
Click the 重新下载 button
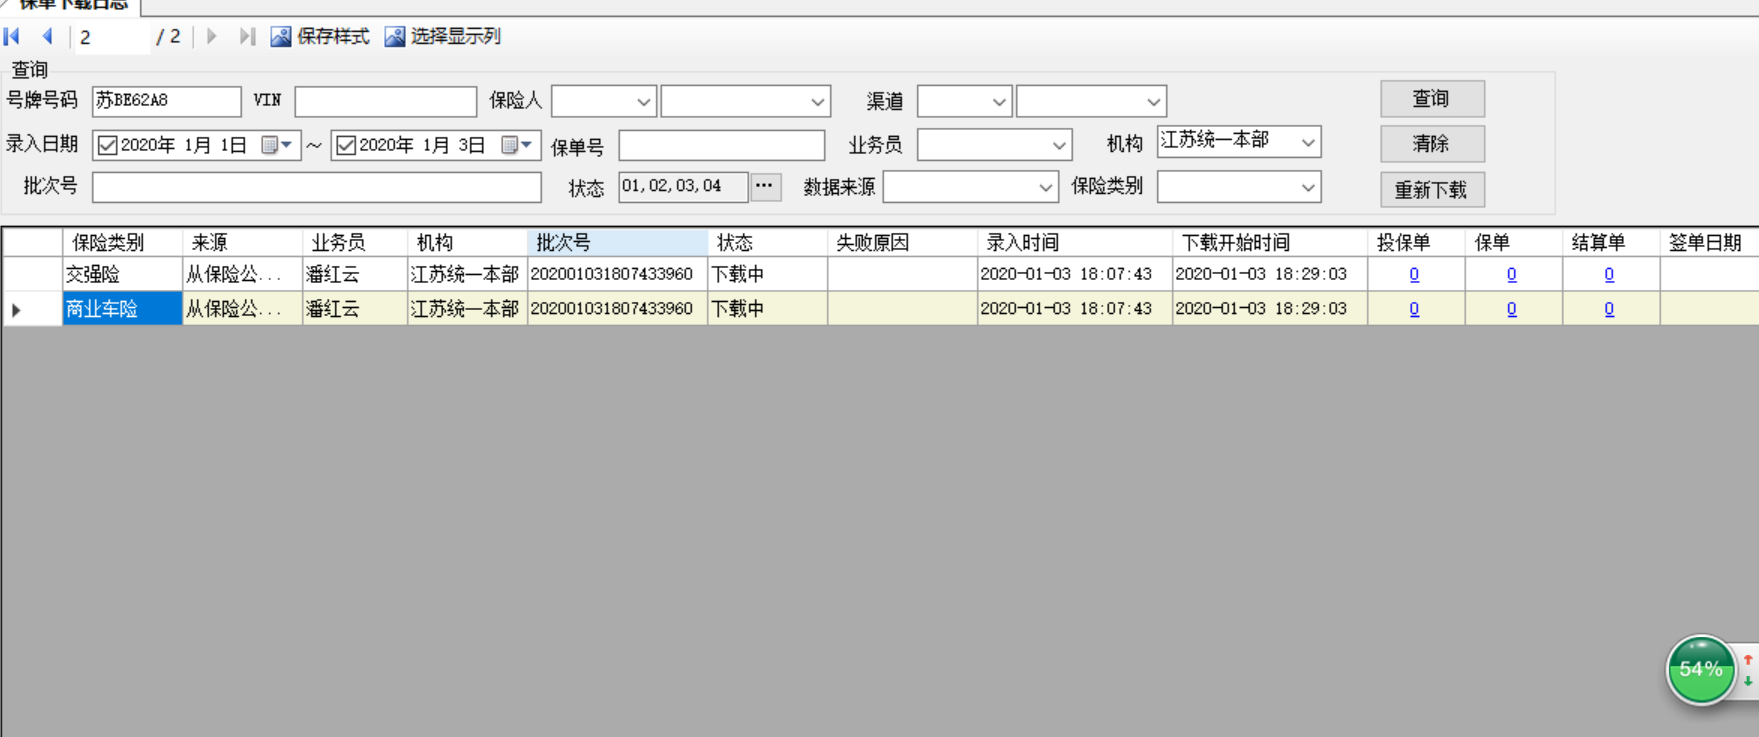(x=1432, y=190)
